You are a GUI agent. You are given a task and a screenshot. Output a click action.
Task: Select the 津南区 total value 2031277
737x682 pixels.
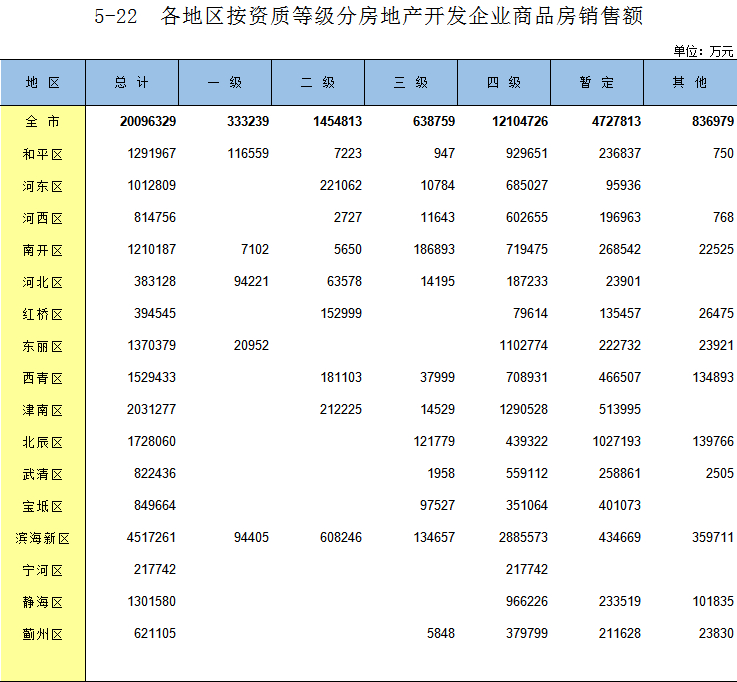tap(151, 409)
